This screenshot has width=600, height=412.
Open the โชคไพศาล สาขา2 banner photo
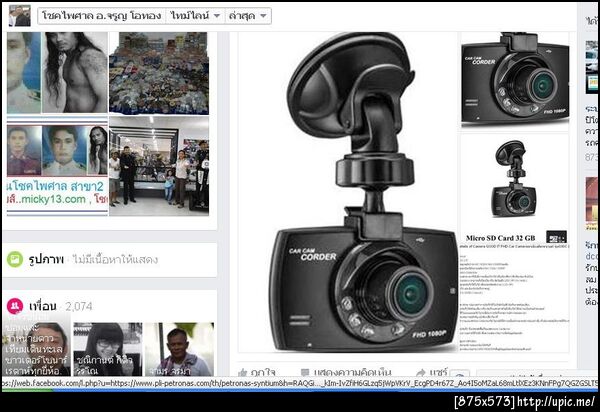tap(57, 166)
